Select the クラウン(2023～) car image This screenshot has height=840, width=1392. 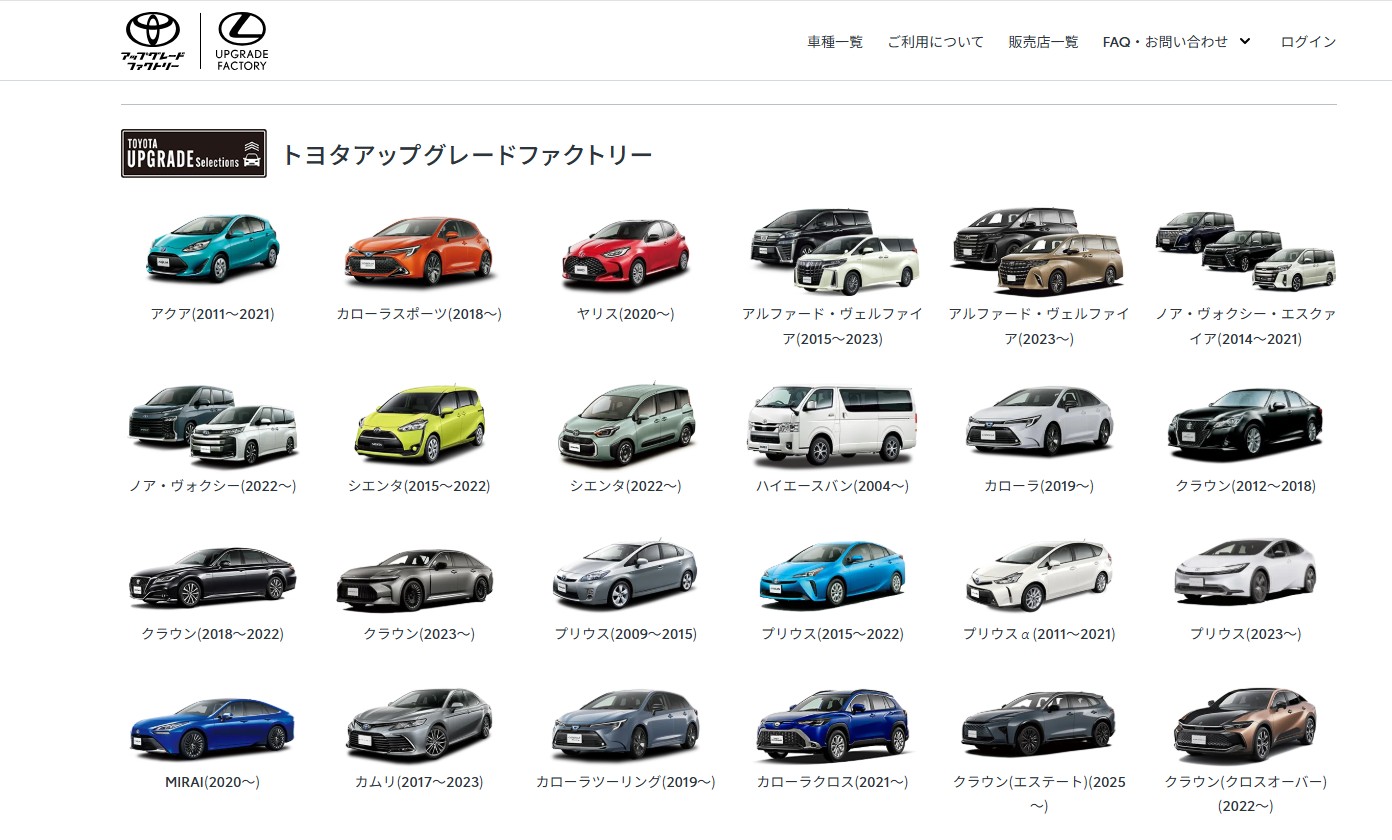415,580
